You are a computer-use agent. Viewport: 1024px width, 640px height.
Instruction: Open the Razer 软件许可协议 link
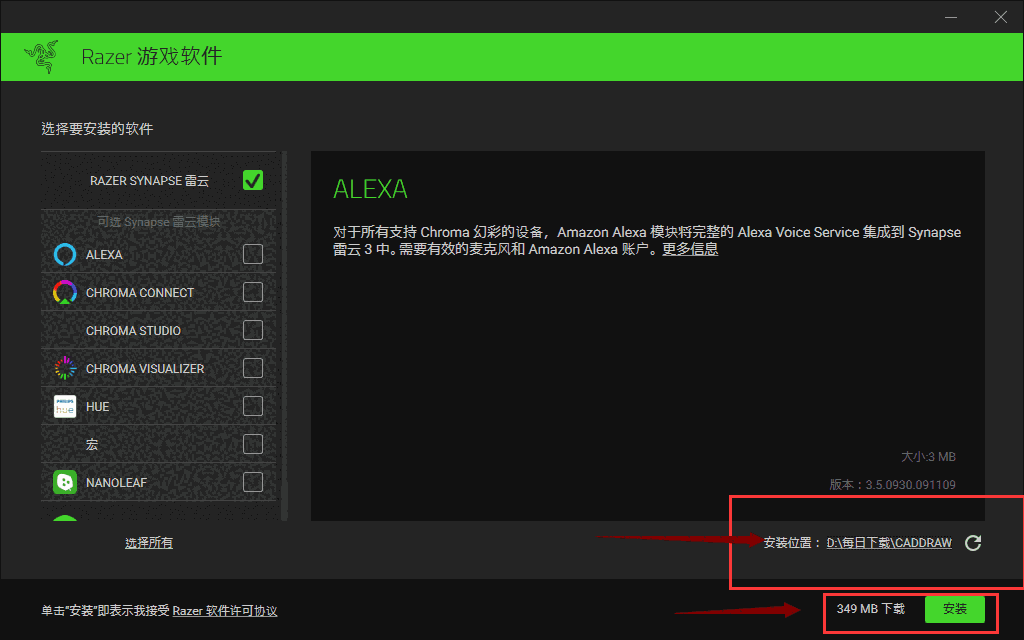point(225,611)
